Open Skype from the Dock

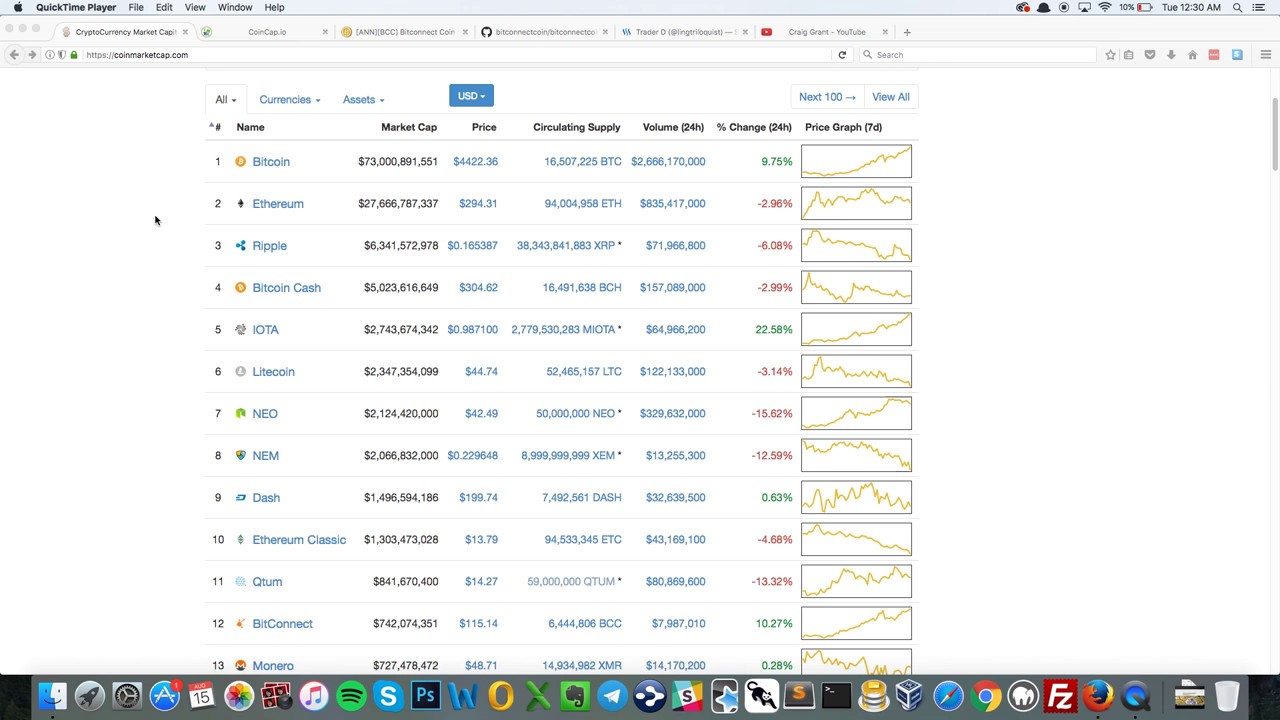click(x=388, y=695)
